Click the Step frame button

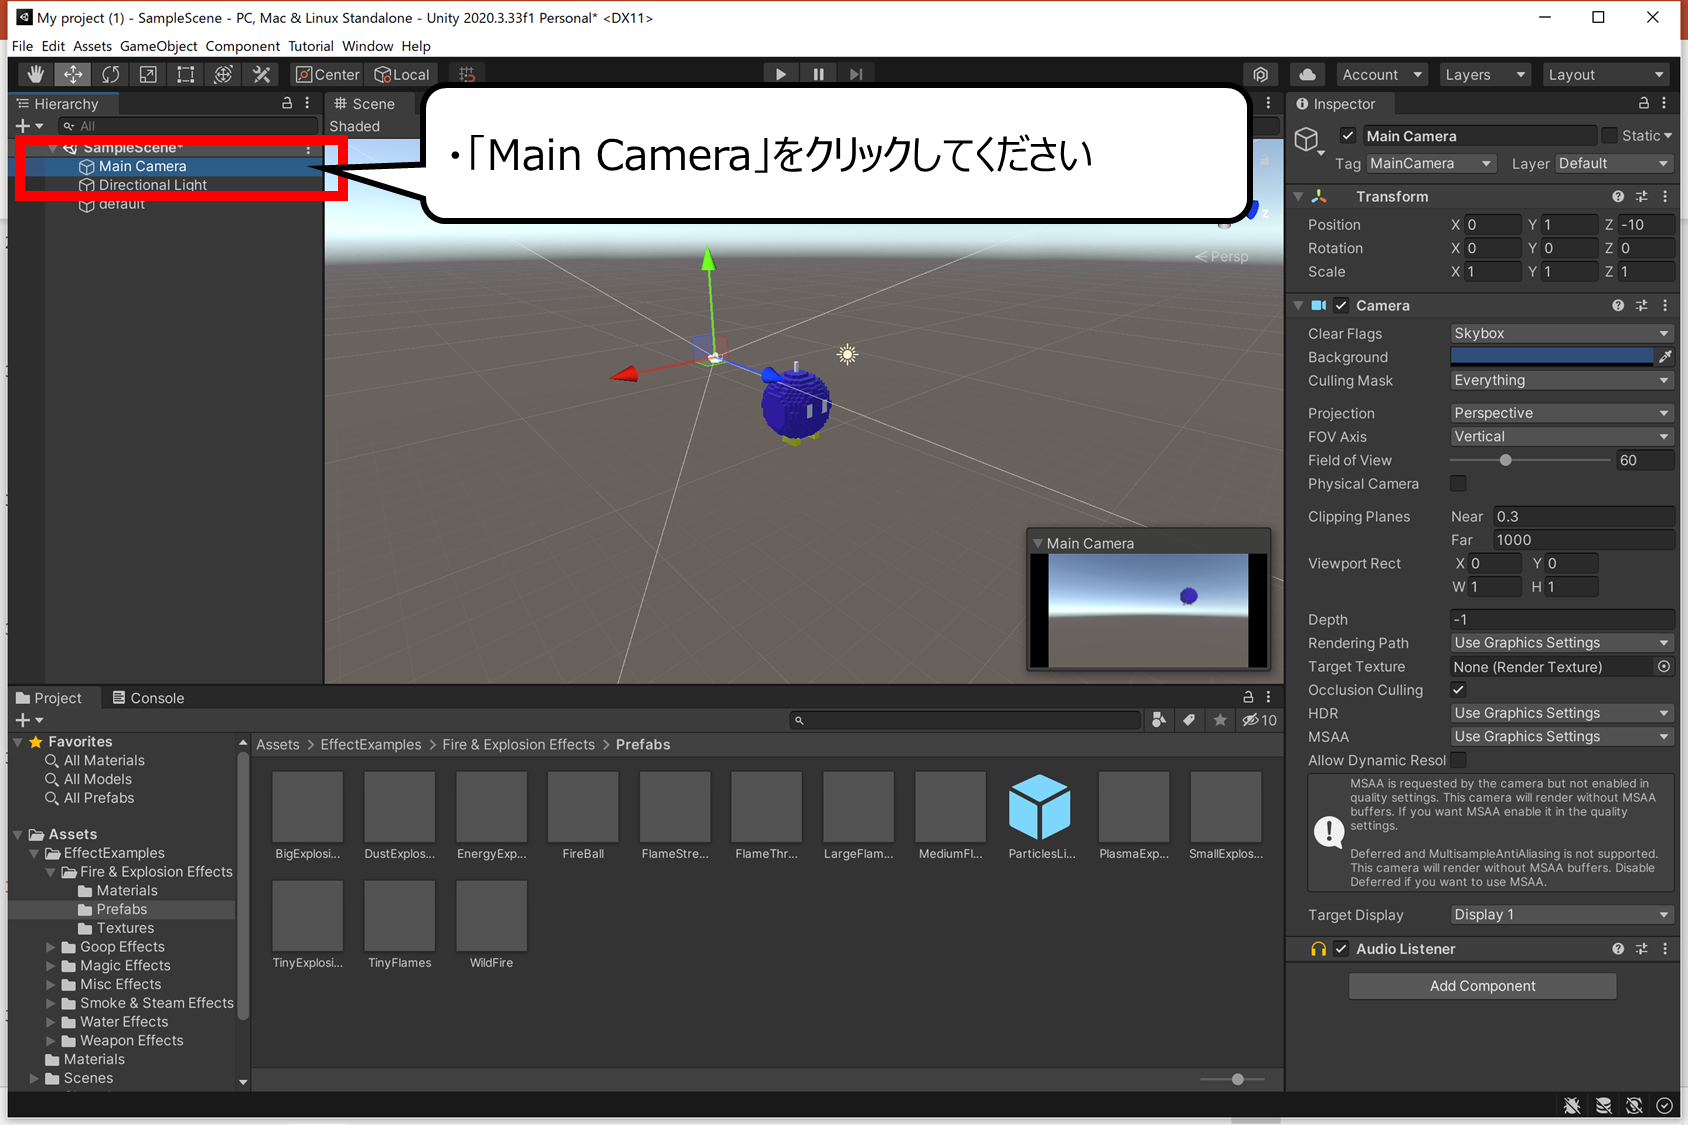856,74
